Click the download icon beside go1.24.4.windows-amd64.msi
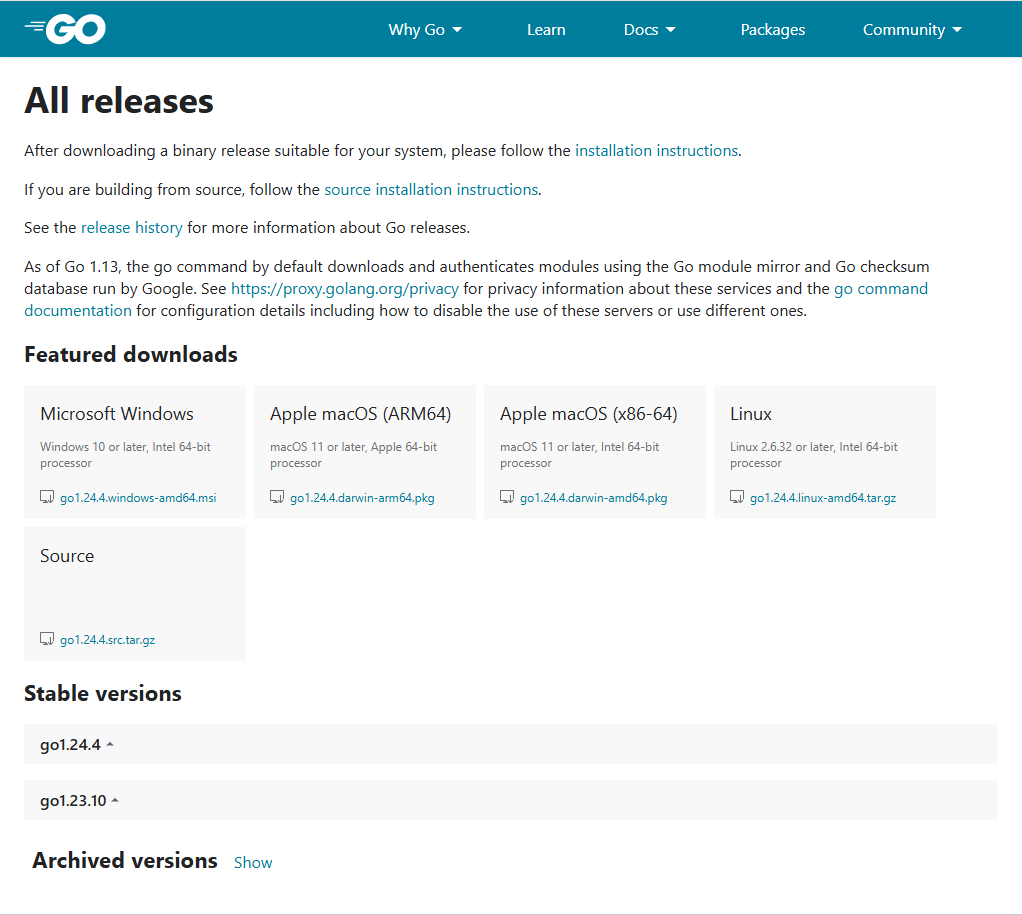Viewport: 1022px width, 915px height. coord(47,497)
